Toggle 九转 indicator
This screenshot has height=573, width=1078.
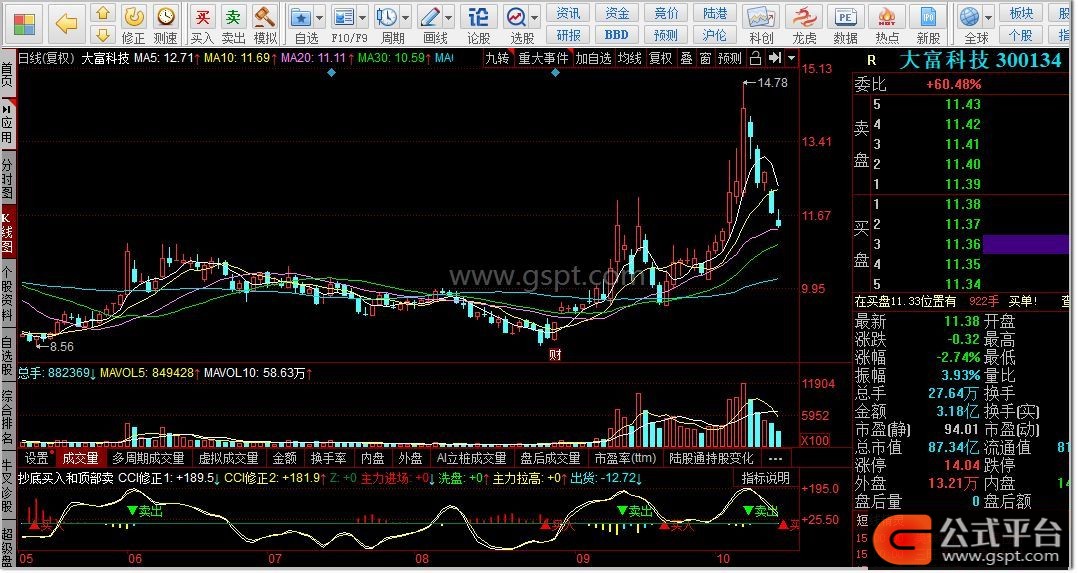pos(497,58)
